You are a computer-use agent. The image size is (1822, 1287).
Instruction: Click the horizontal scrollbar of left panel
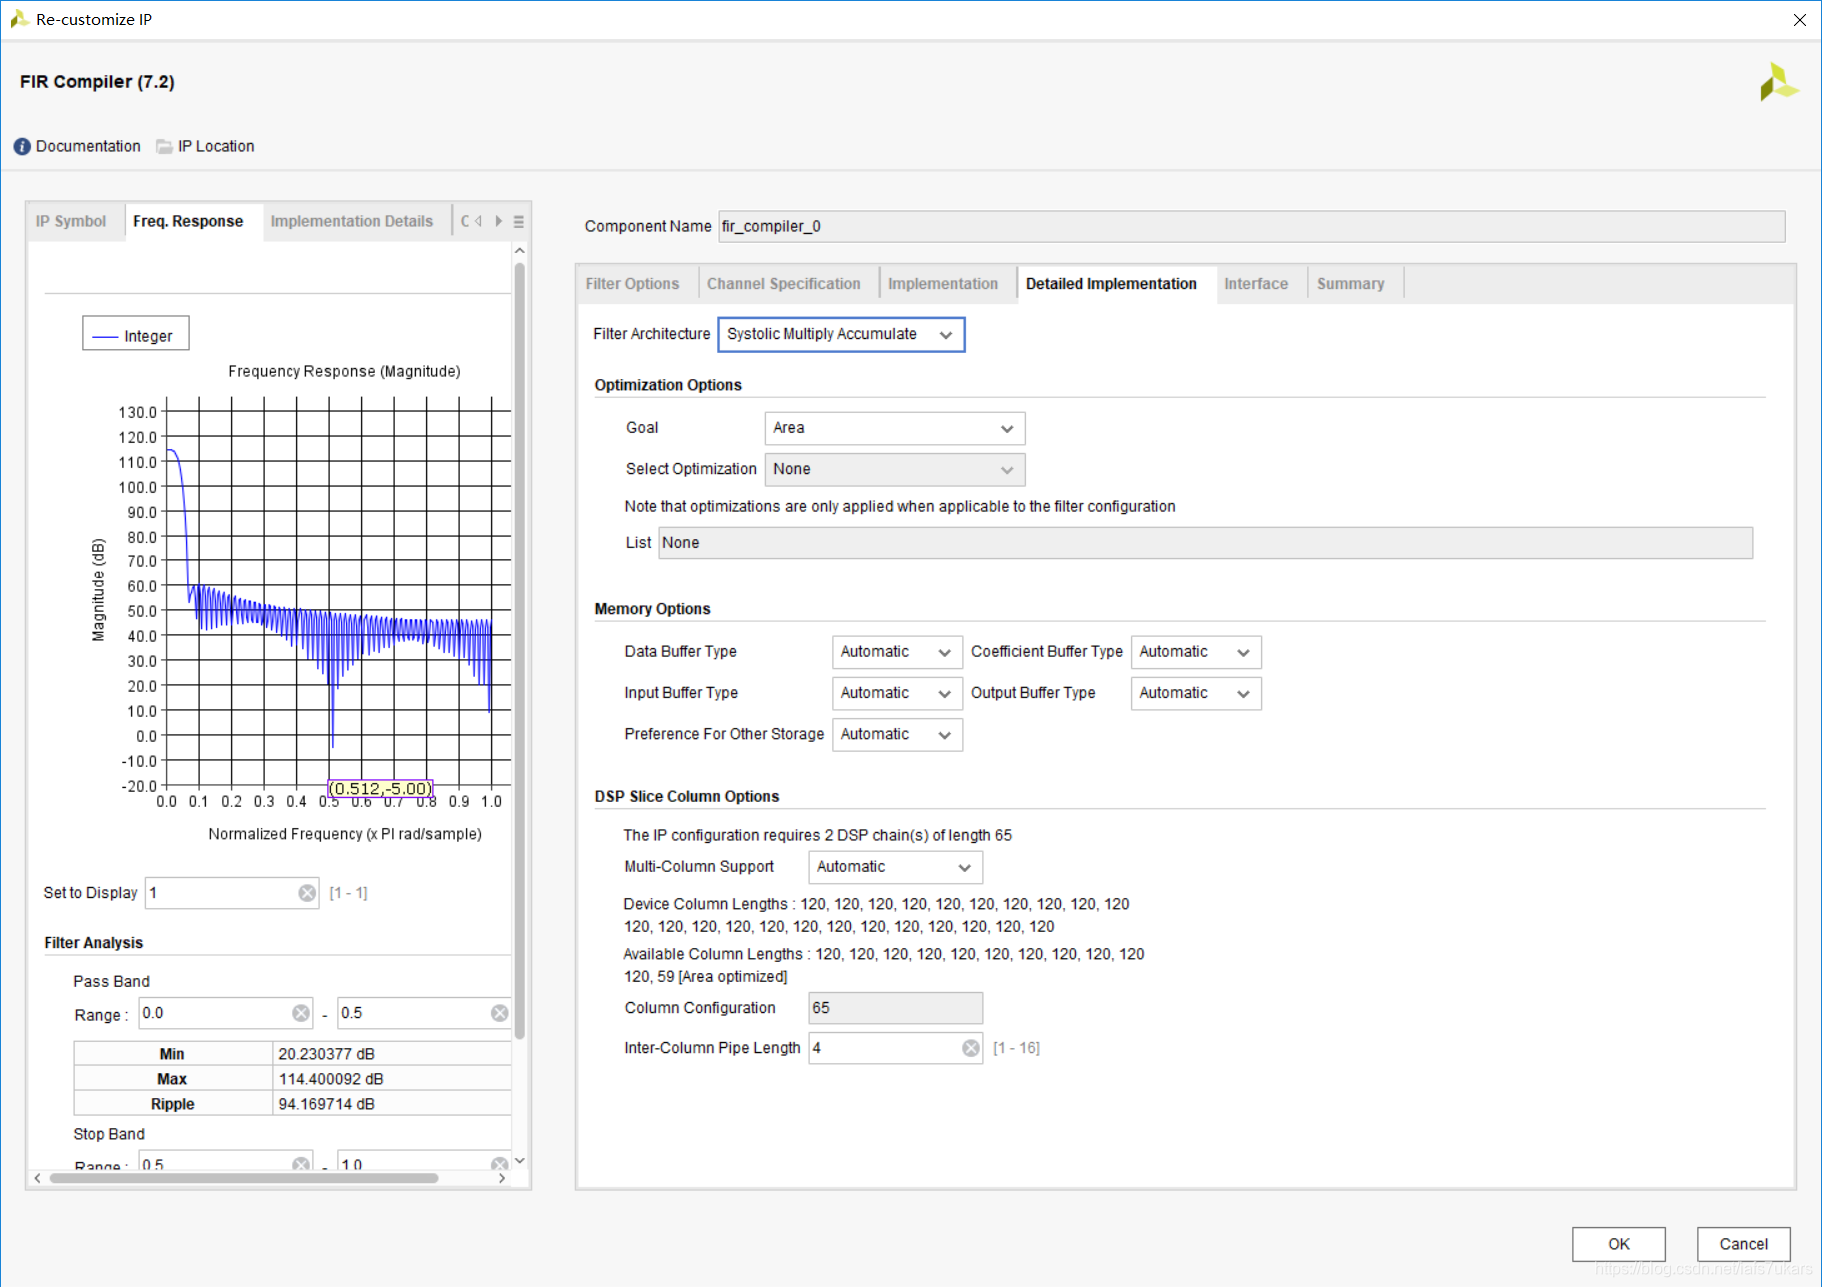tap(244, 1178)
